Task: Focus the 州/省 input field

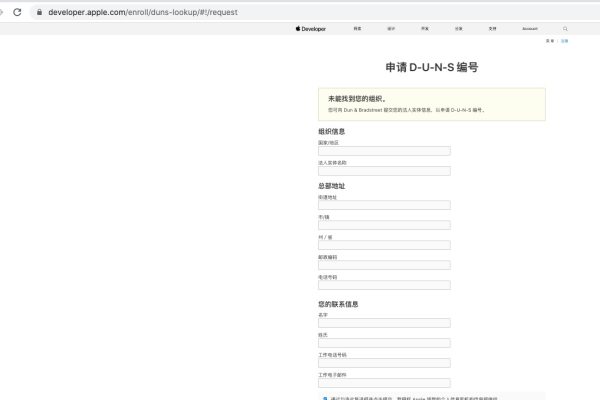Action: tap(384, 245)
